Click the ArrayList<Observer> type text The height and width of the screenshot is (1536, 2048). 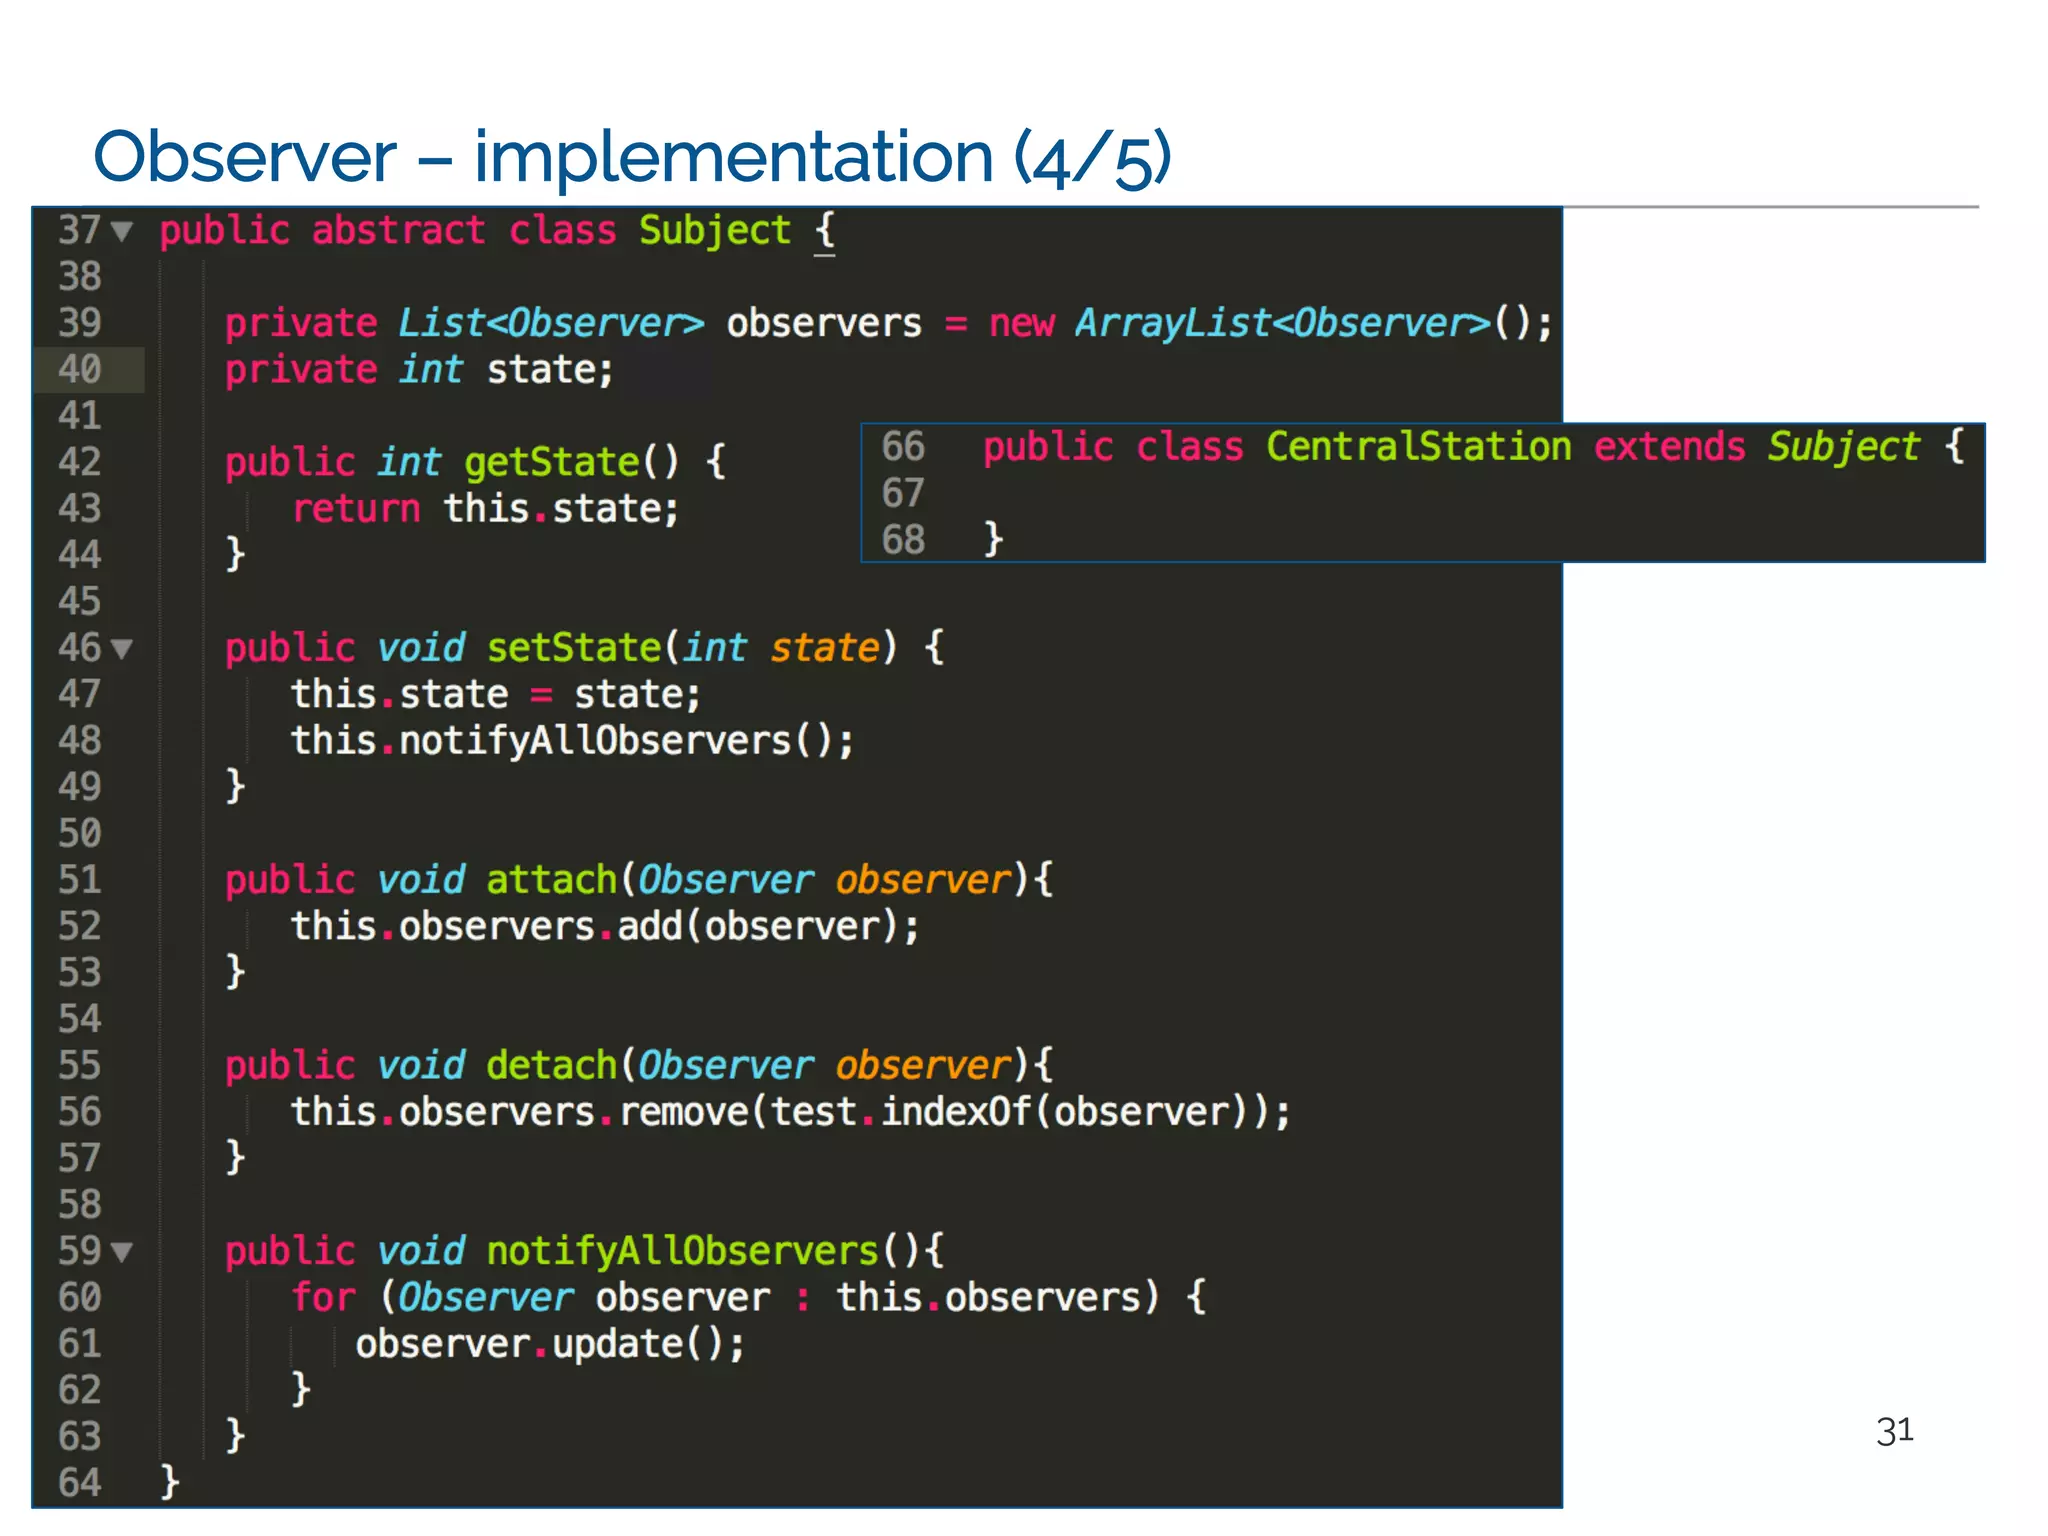[x=1282, y=323]
